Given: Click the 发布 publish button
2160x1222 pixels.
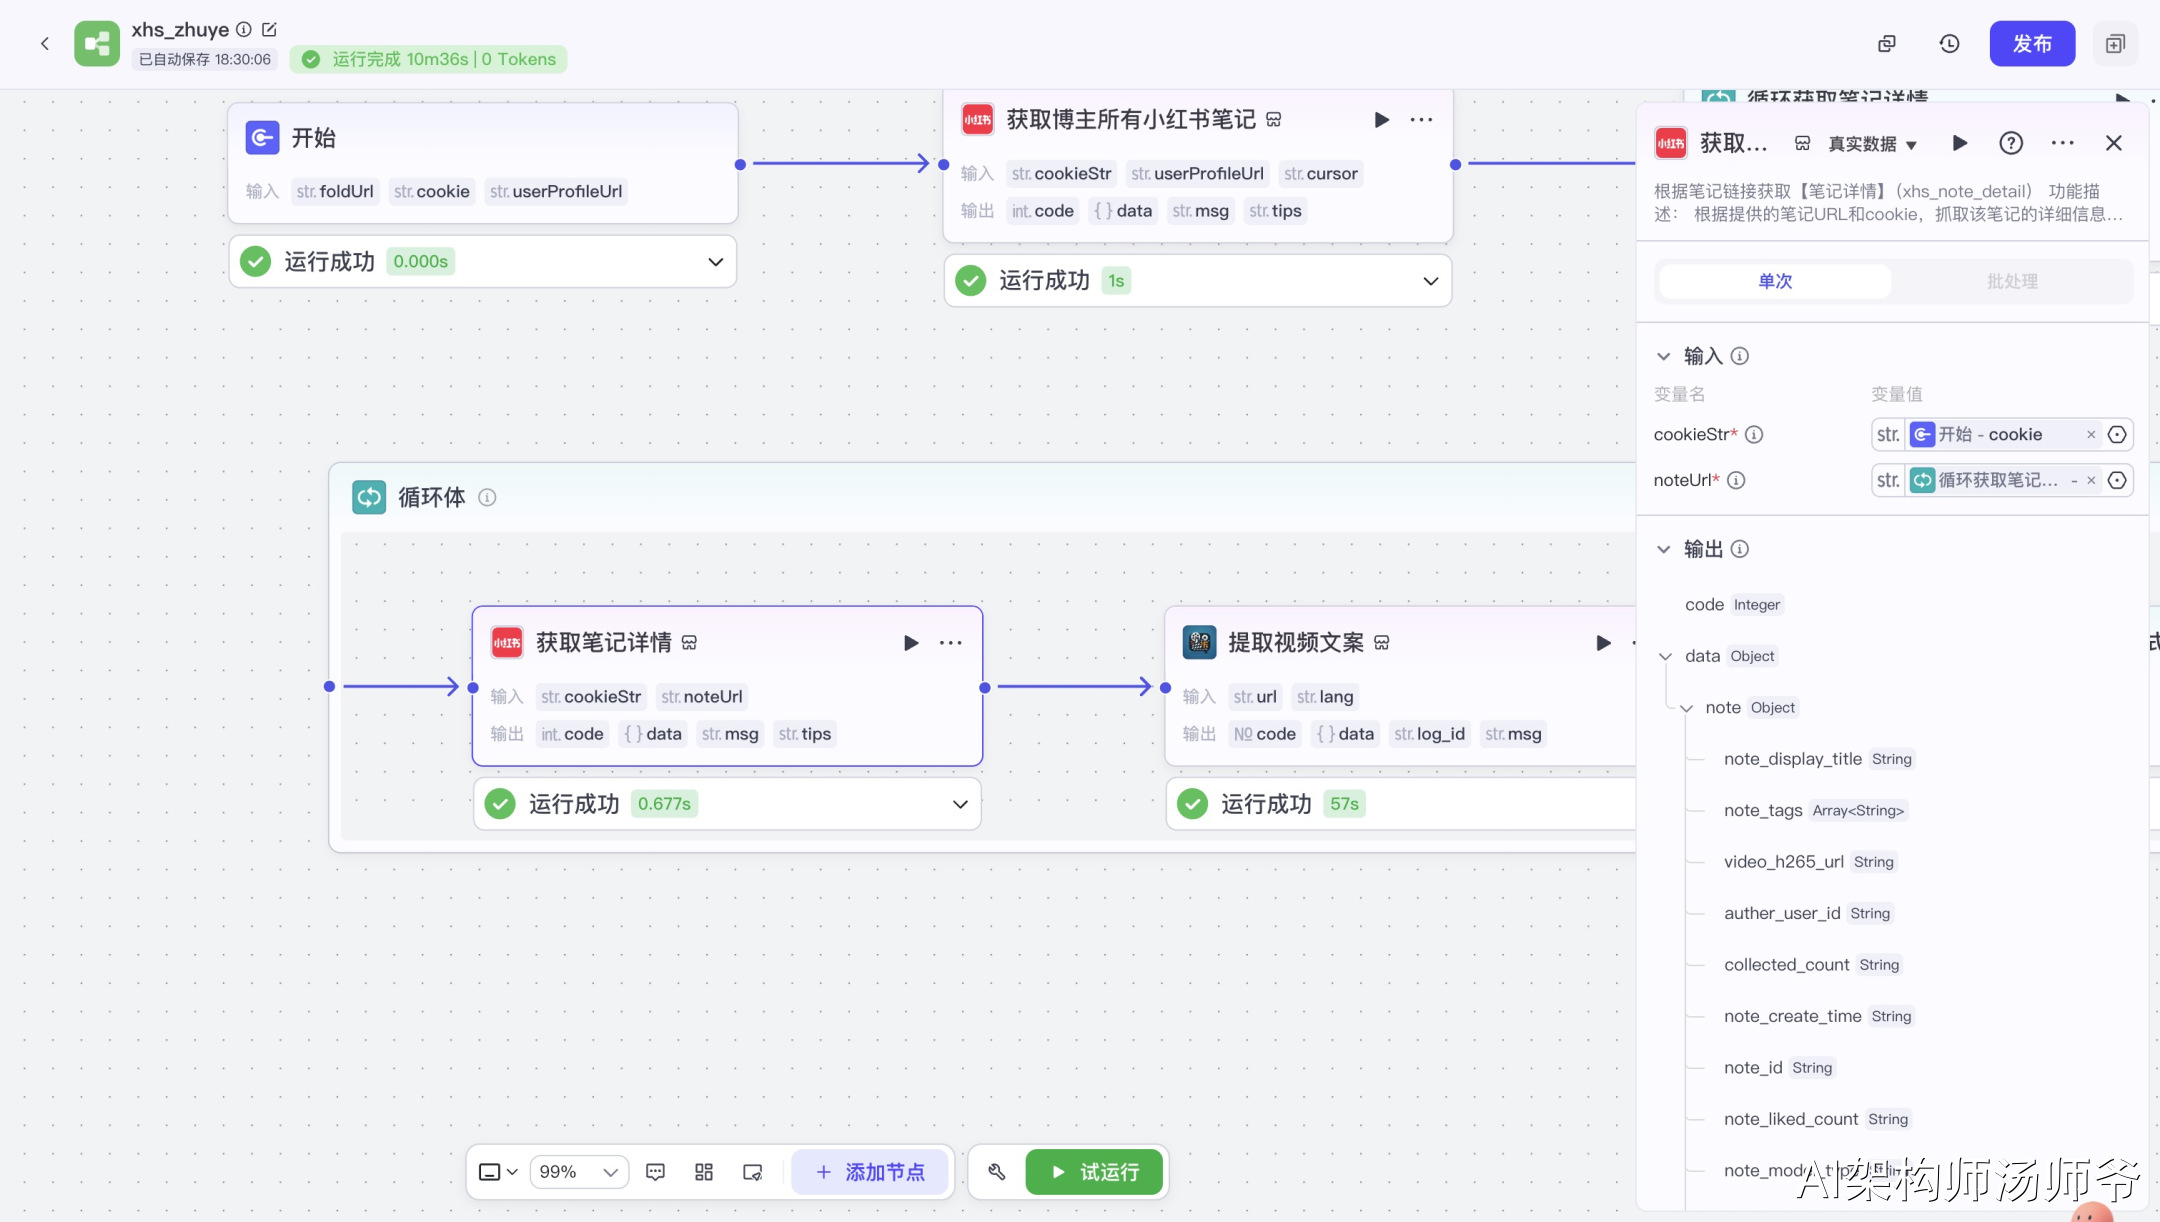Looking at the screenshot, I should tap(2031, 43).
